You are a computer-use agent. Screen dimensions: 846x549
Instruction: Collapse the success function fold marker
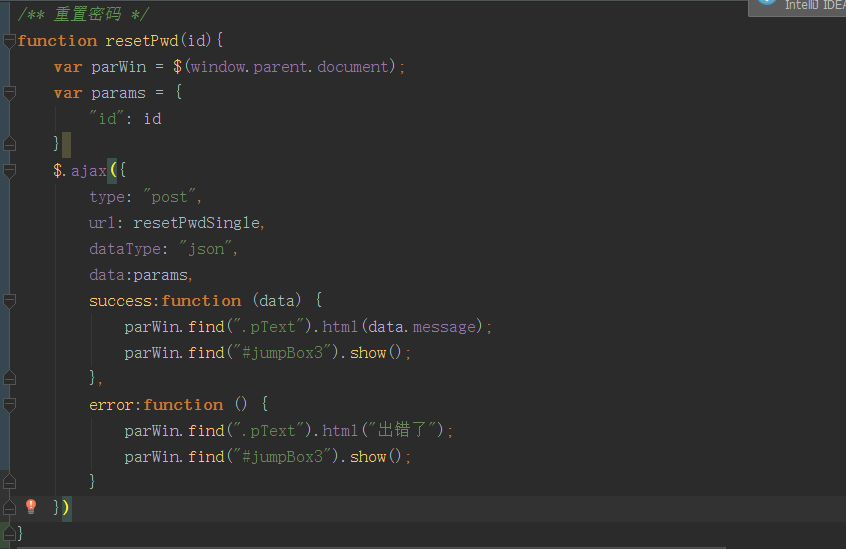(x=9, y=300)
